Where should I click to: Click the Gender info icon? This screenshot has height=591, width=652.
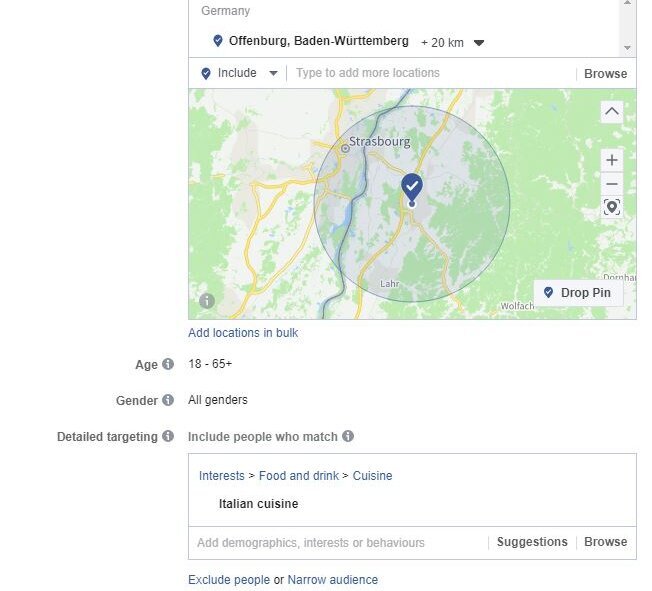168,401
